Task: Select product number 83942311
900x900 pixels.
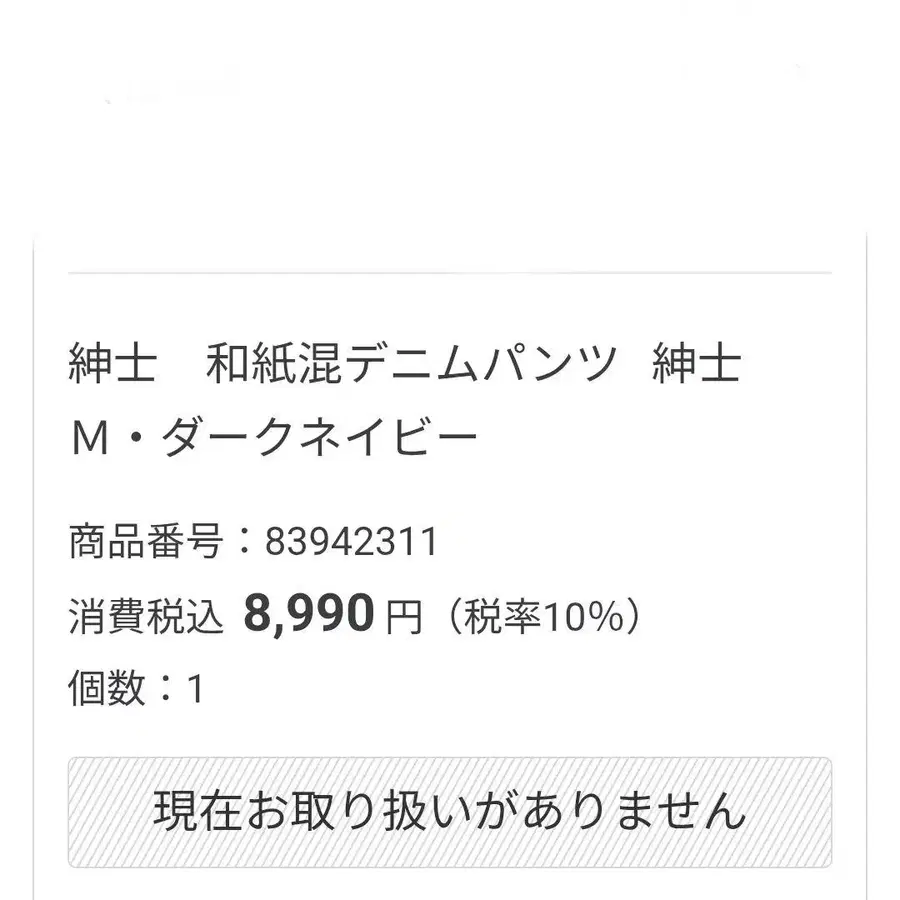Action: point(351,542)
